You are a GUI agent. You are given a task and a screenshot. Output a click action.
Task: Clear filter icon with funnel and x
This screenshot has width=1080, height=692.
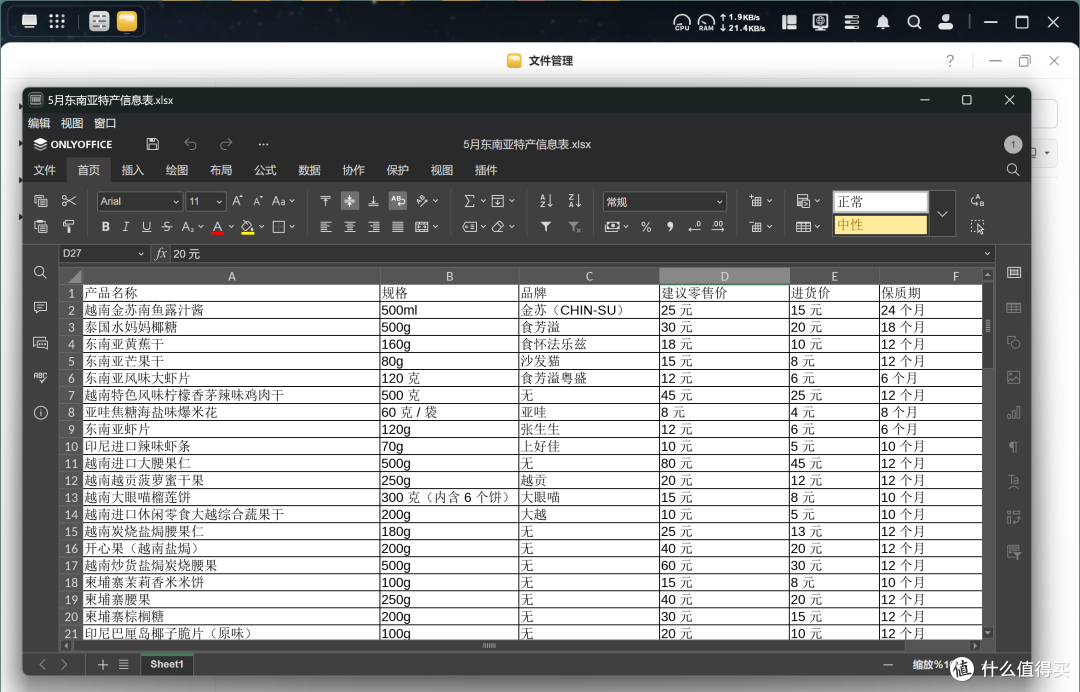(x=574, y=227)
